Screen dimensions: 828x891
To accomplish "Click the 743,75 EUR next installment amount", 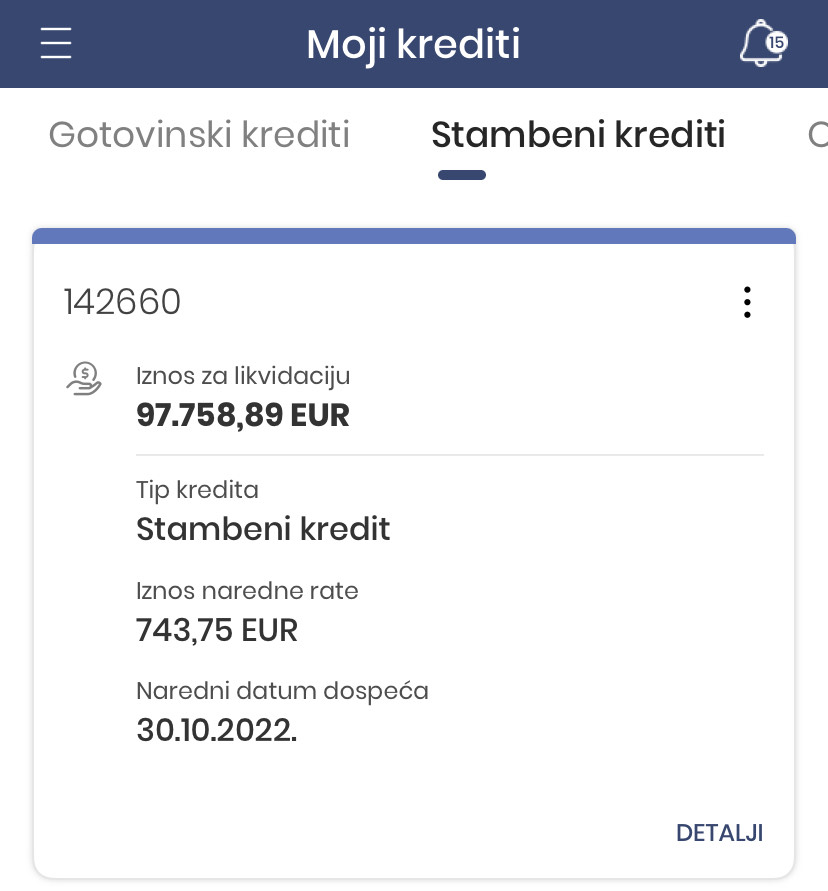I will 217,630.
